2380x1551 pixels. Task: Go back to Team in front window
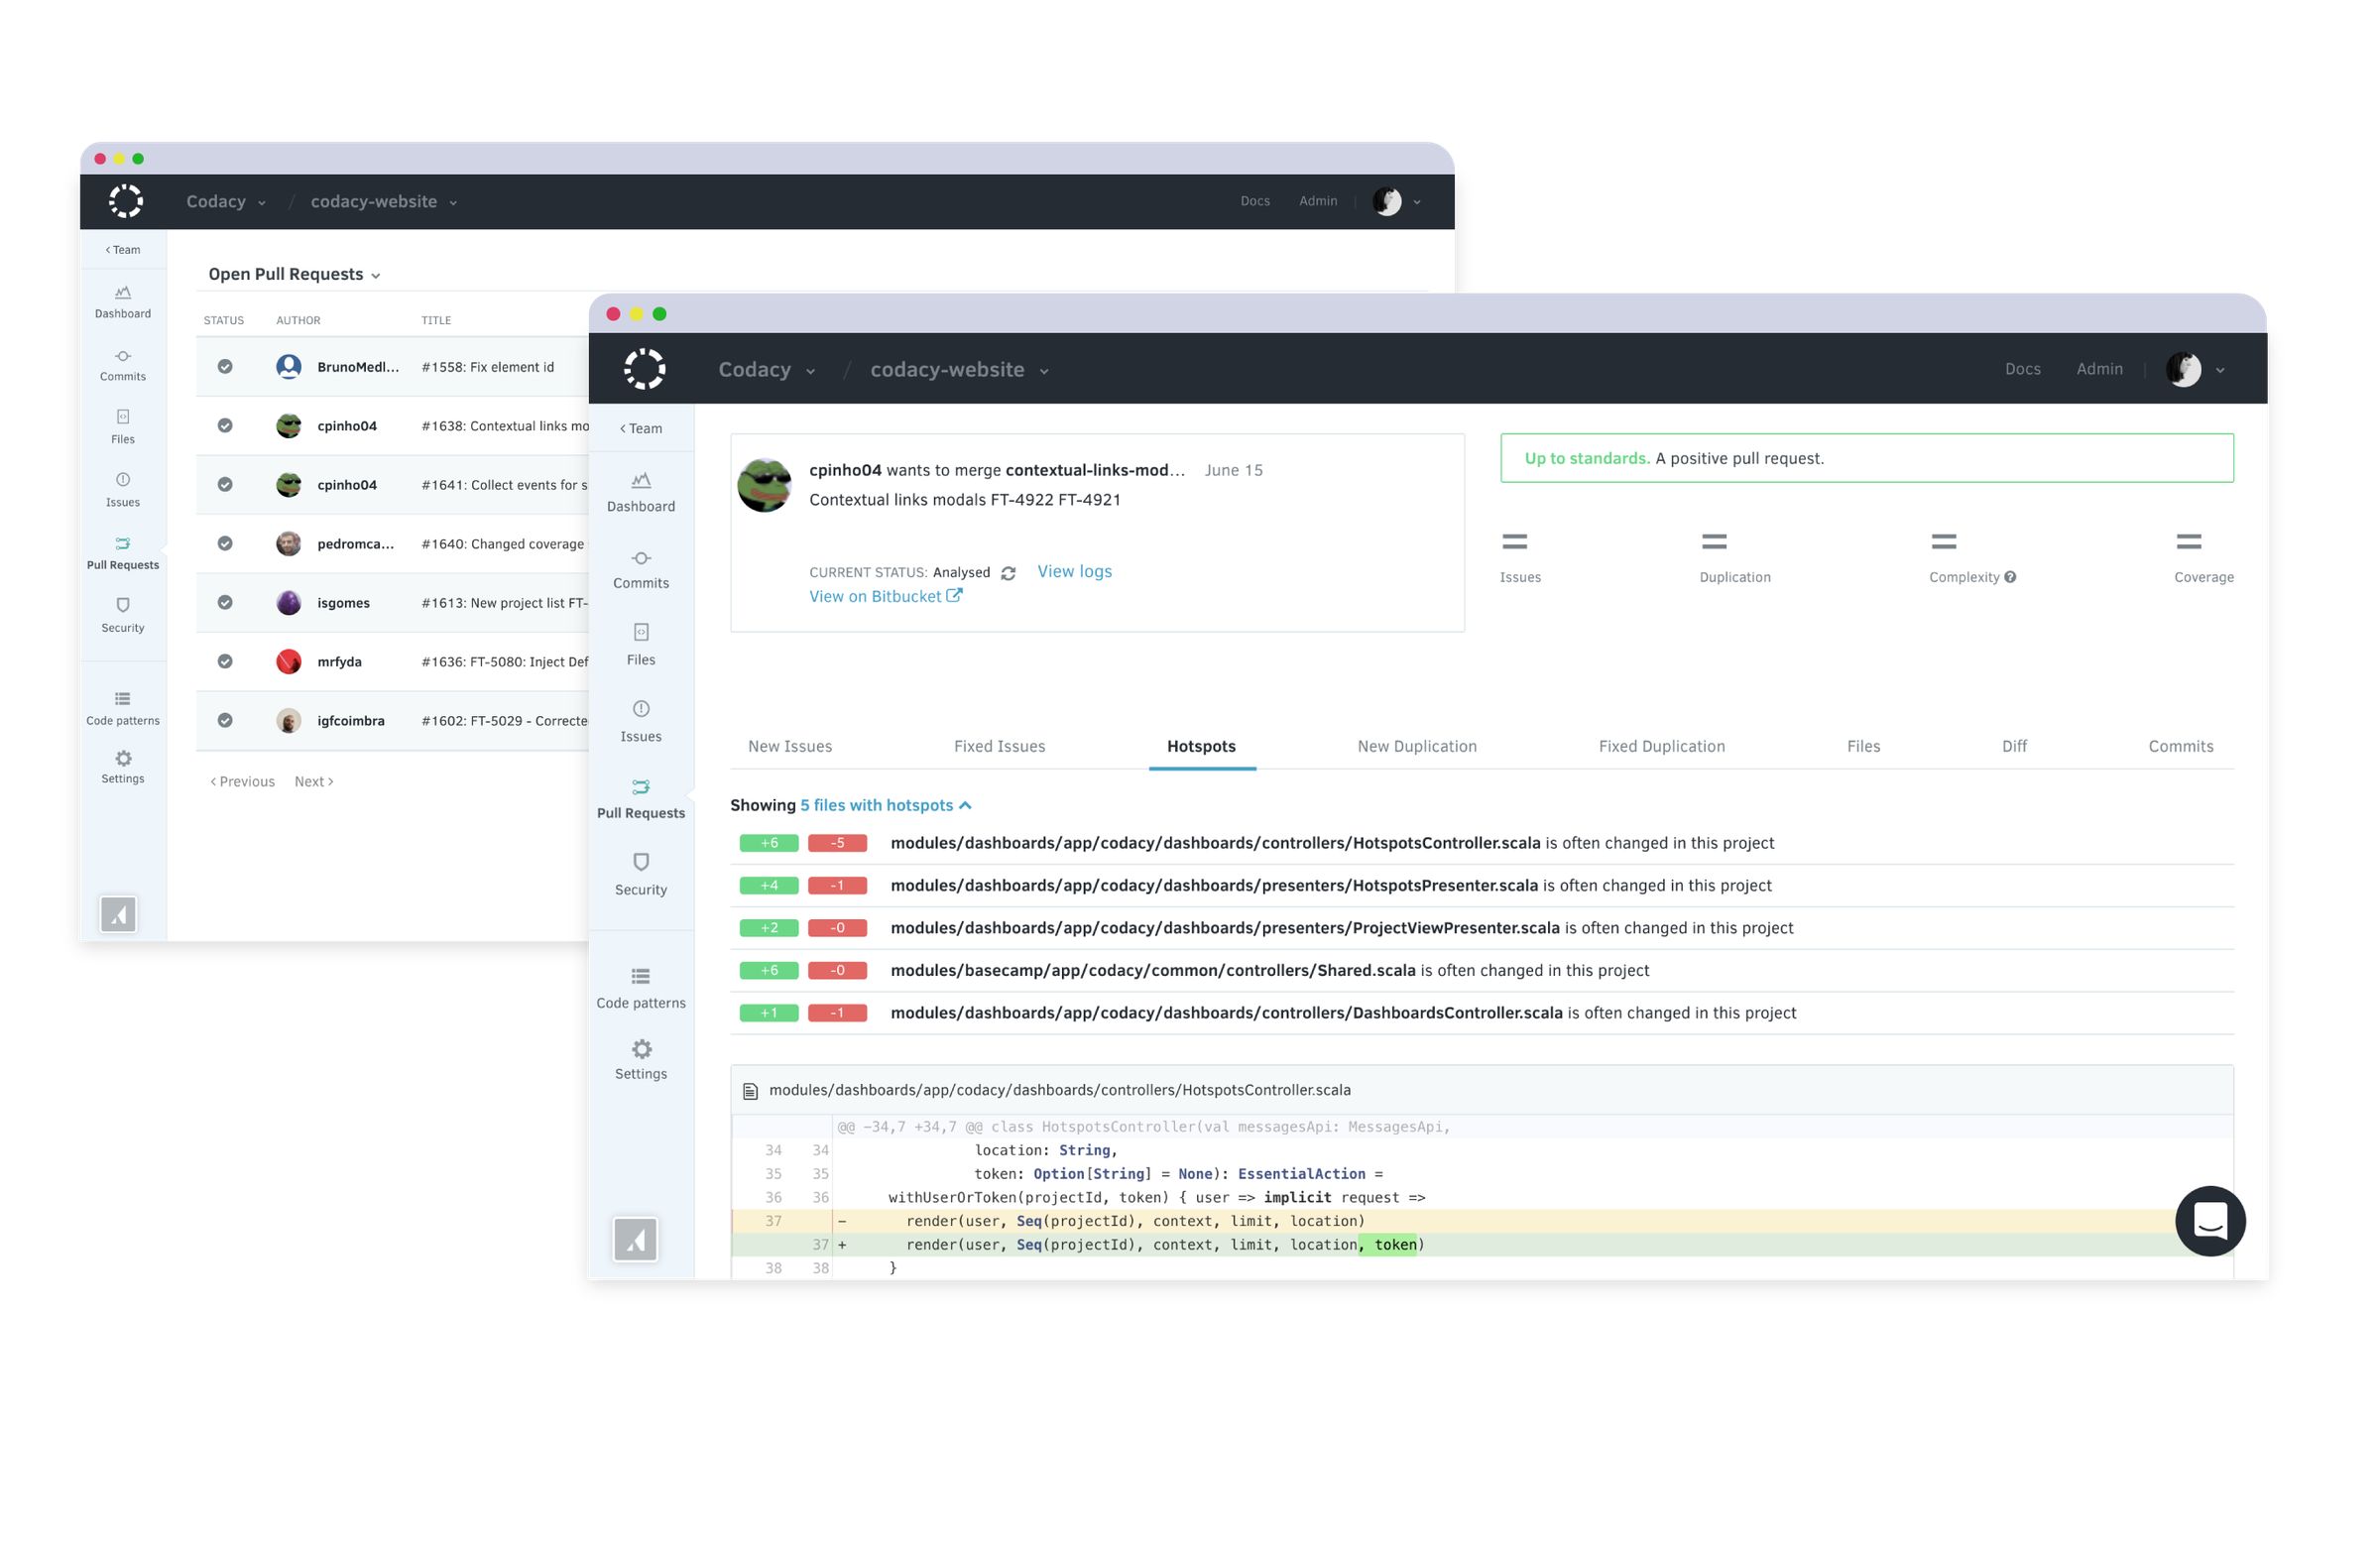(641, 428)
